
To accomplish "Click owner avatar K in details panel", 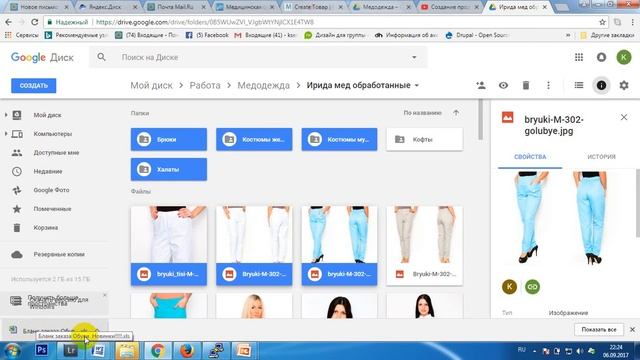I will [x=509, y=287].
